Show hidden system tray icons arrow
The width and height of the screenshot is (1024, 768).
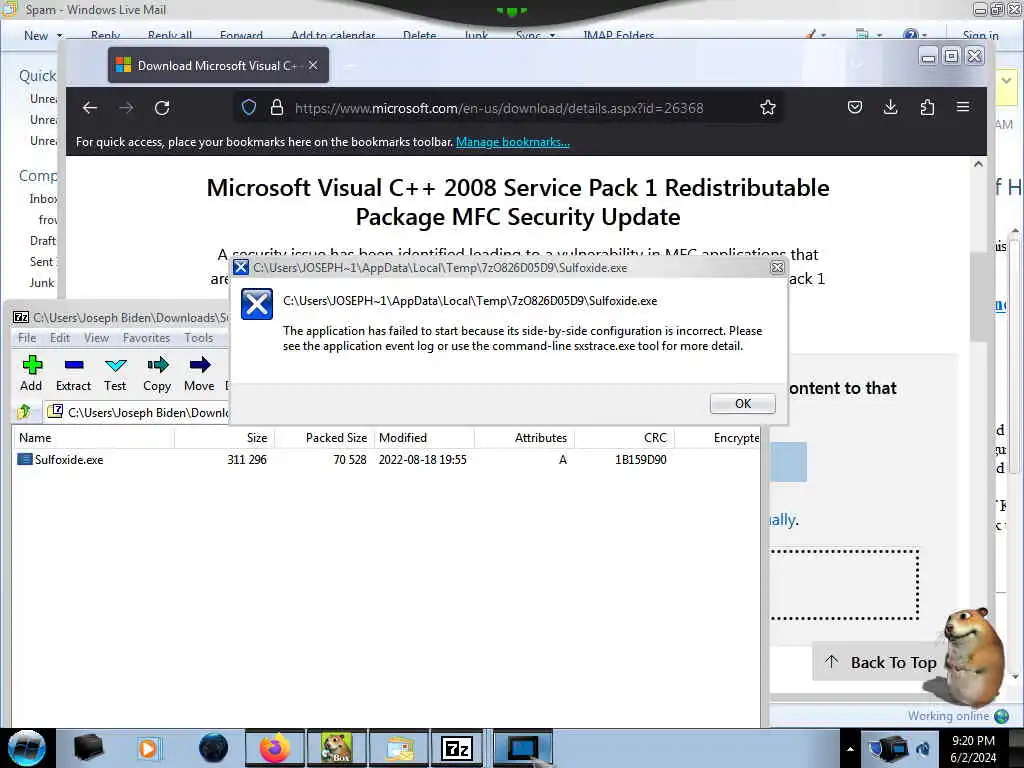click(850, 749)
